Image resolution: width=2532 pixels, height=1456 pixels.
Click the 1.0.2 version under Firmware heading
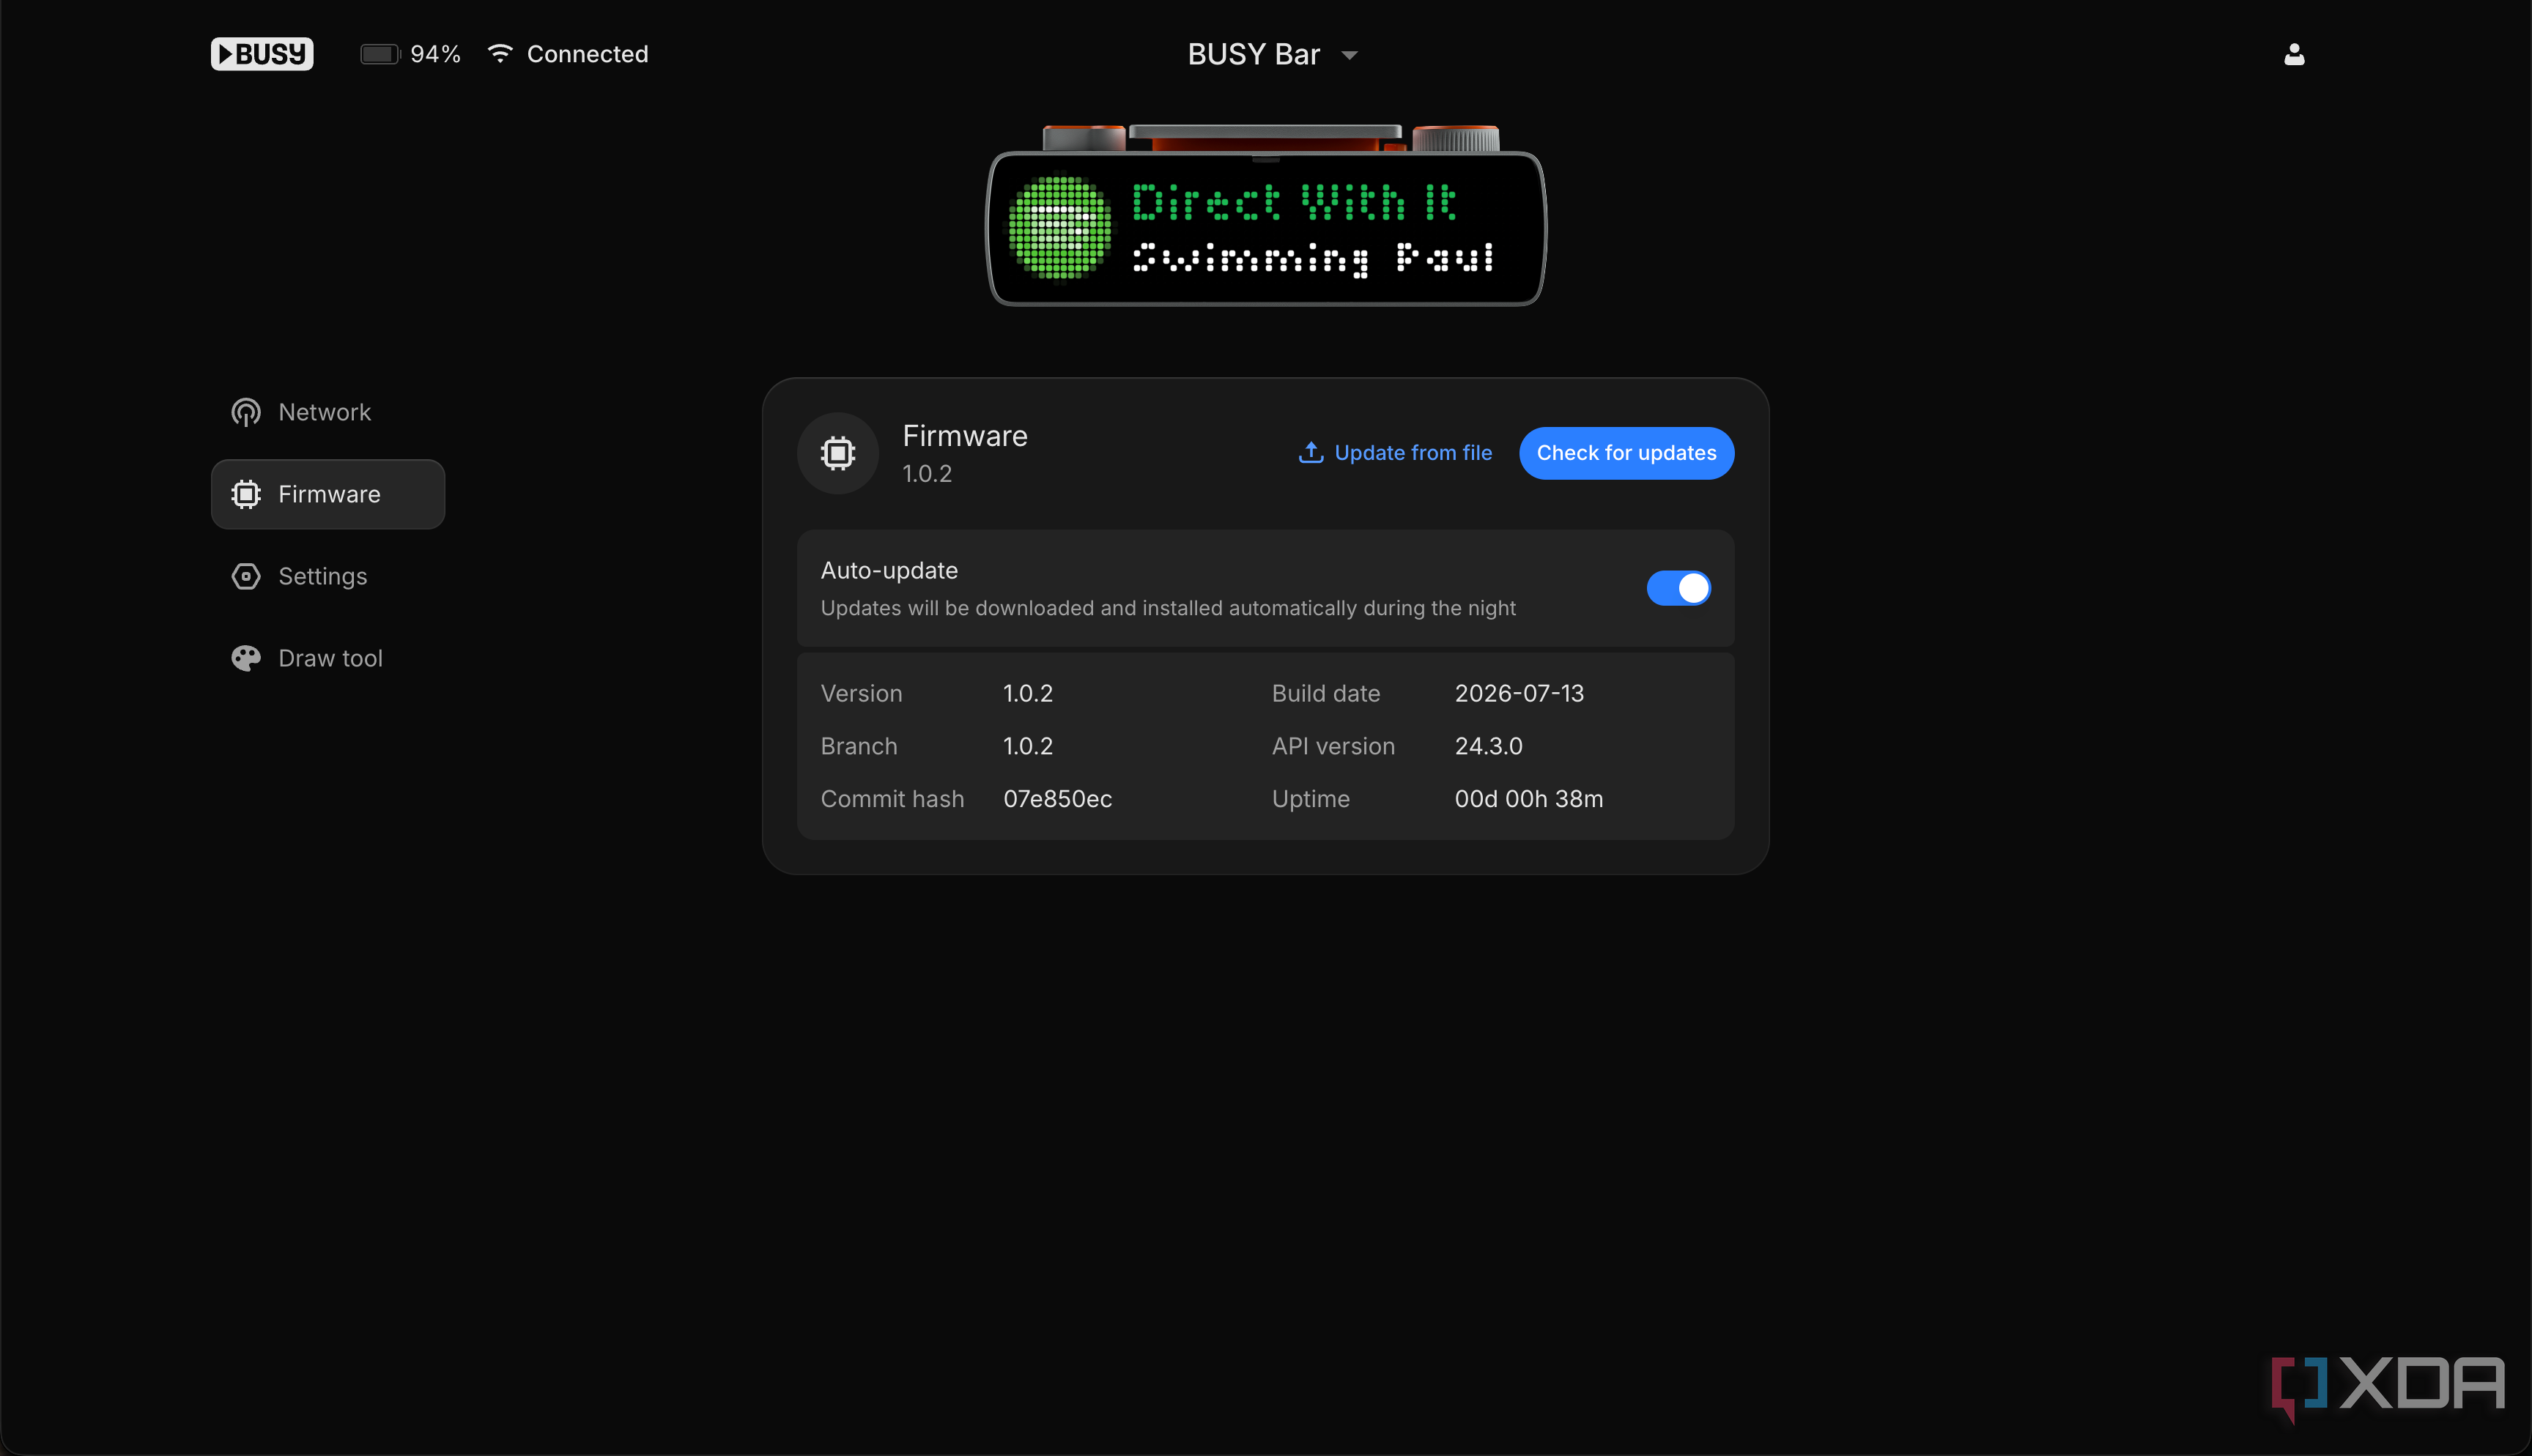[x=927, y=474]
